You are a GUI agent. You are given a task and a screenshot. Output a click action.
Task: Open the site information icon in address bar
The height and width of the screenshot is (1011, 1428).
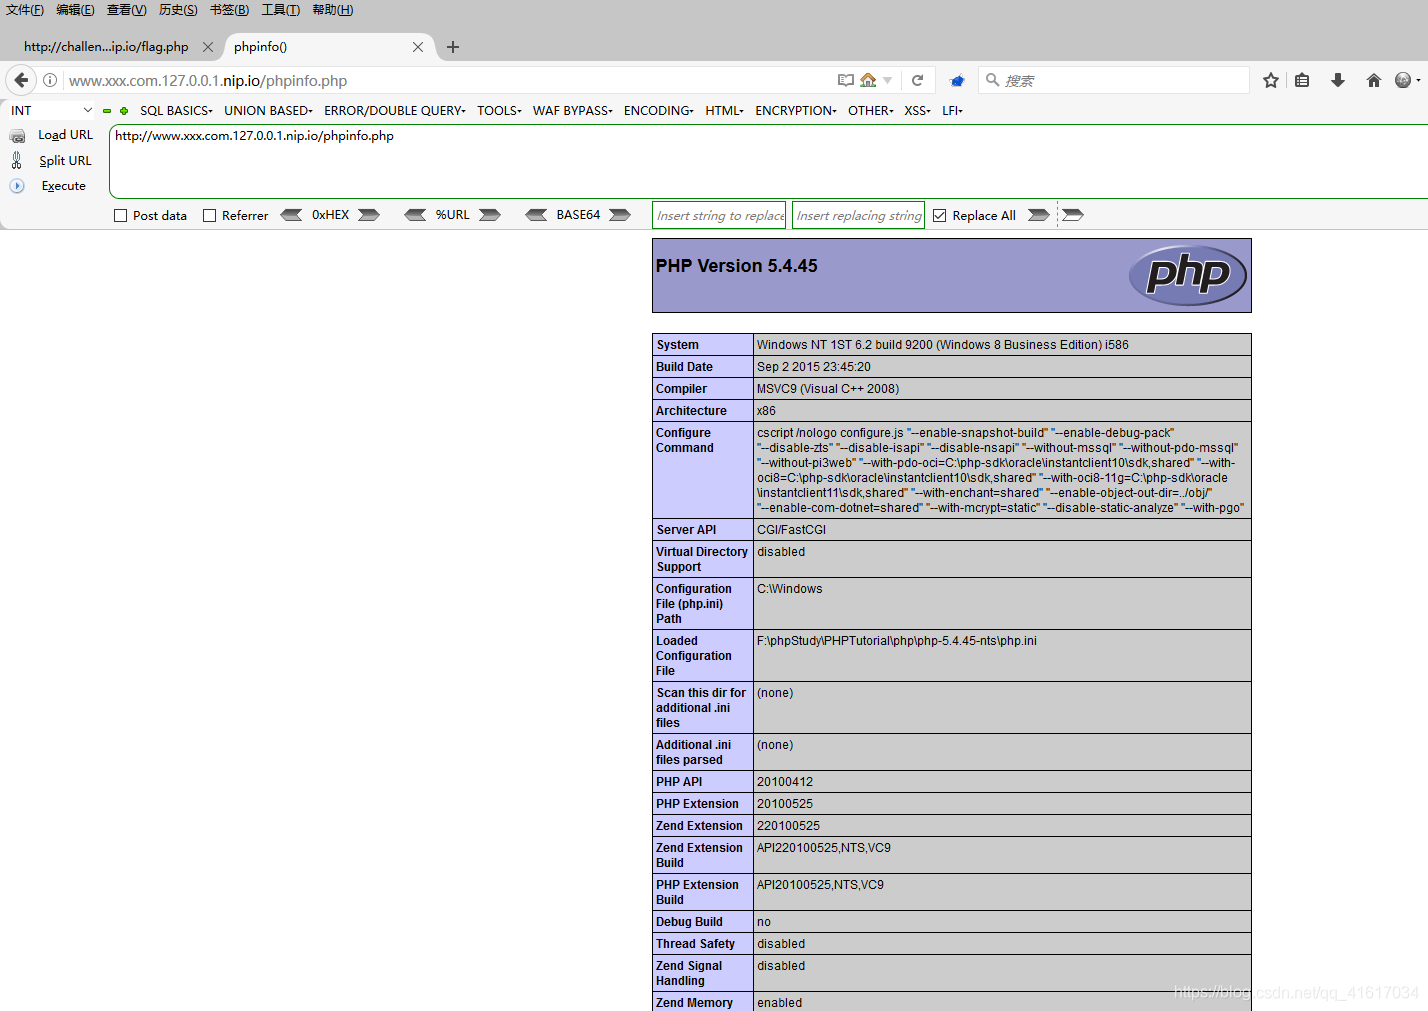click(x=50, y=80)
